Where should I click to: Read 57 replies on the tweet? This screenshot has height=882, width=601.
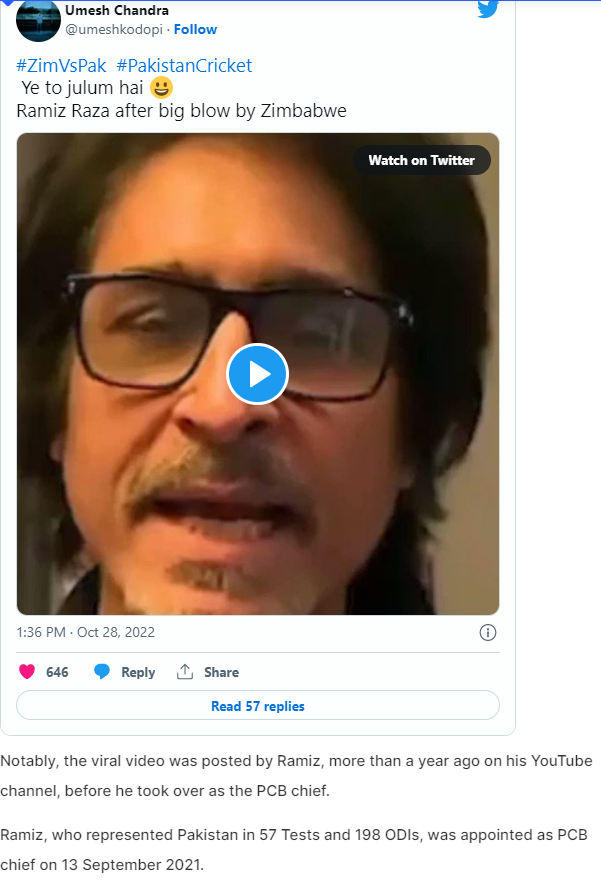click(257, 706)
